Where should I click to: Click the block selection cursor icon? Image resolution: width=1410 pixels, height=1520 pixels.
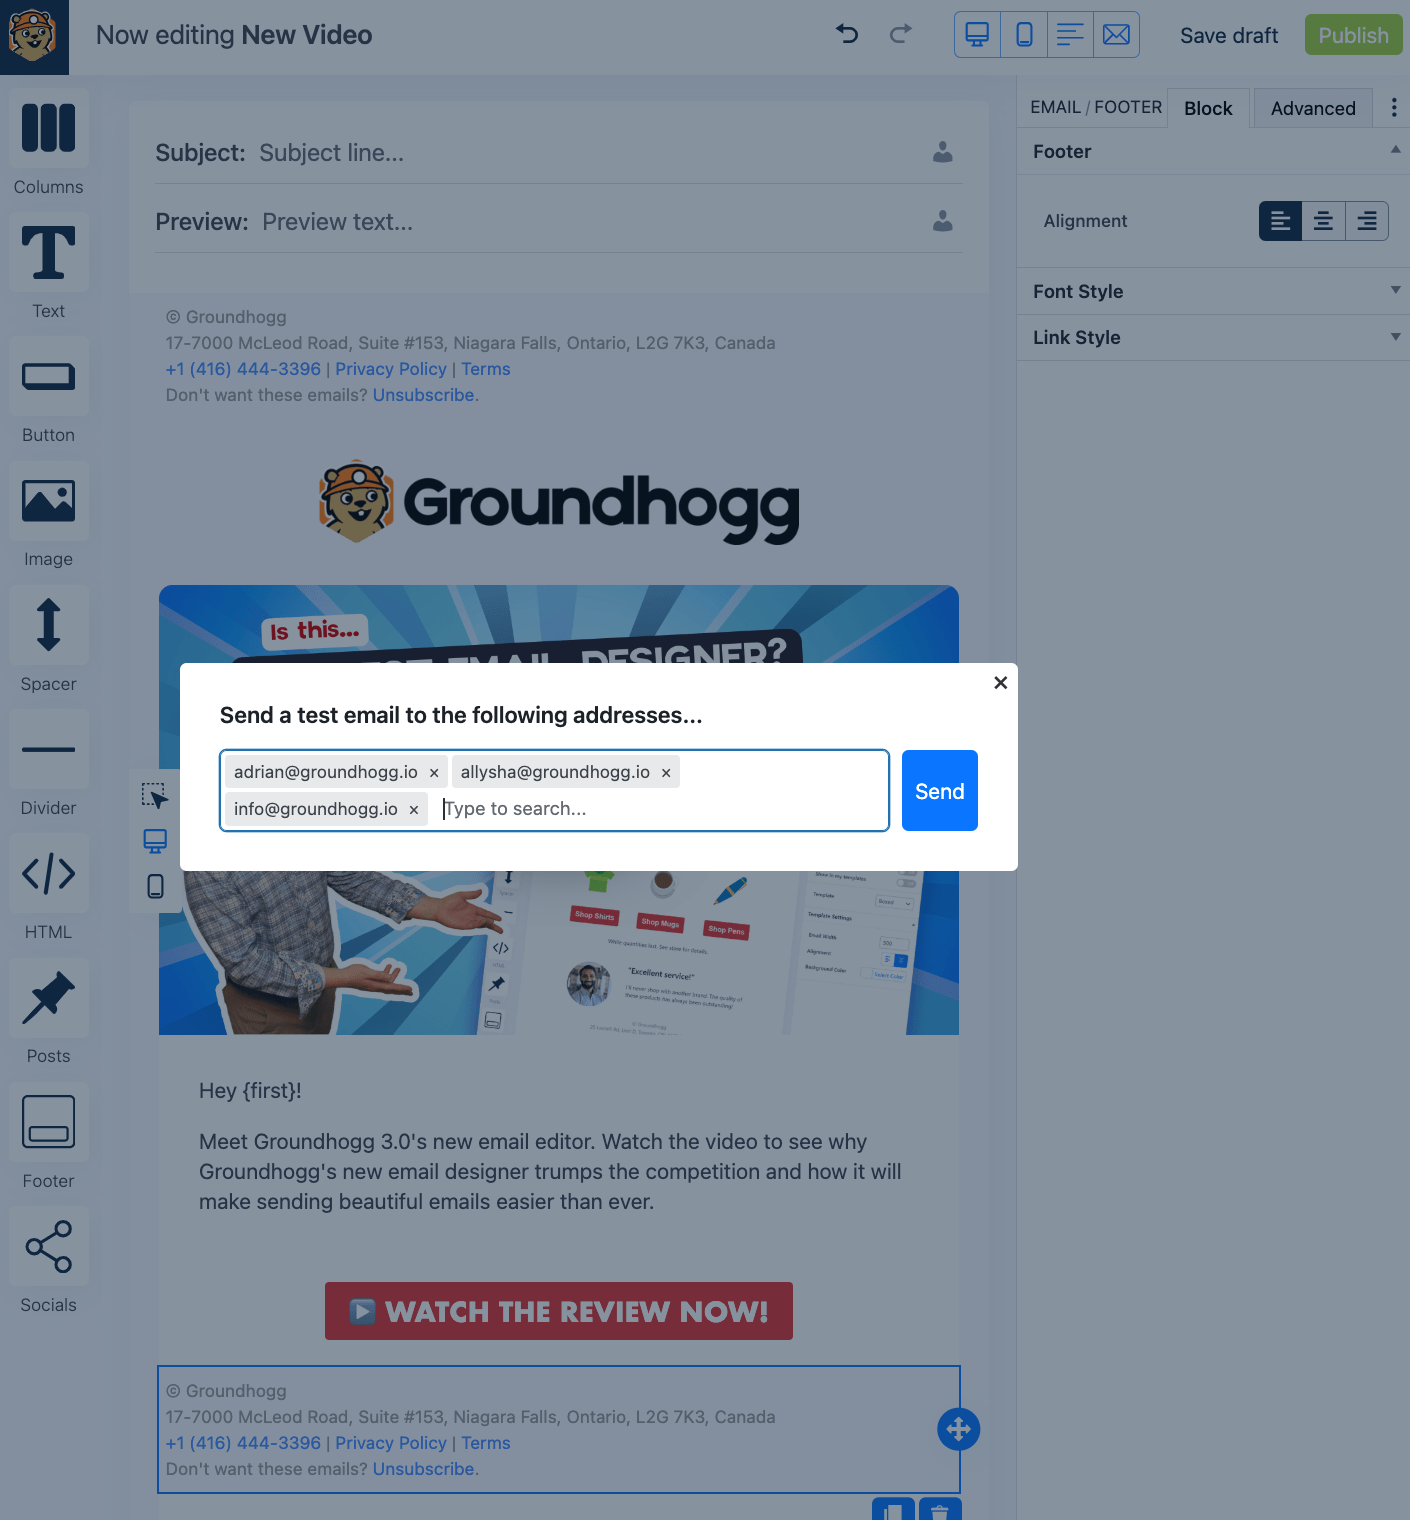155,796
